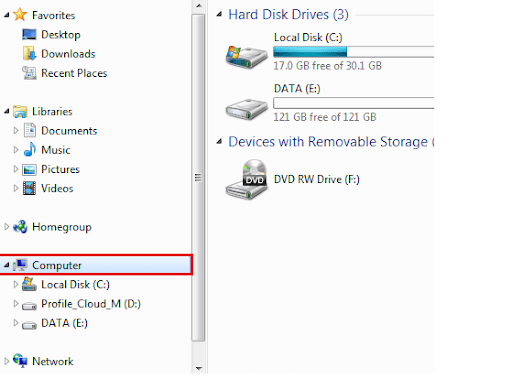Click '17.0 GB free of 30.1 GB' text
Viewport: 512px width, 390px height.
327,66
